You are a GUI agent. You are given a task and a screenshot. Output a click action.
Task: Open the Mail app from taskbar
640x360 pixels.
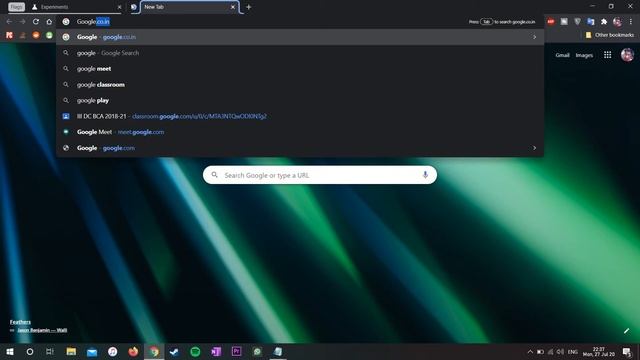92,351
